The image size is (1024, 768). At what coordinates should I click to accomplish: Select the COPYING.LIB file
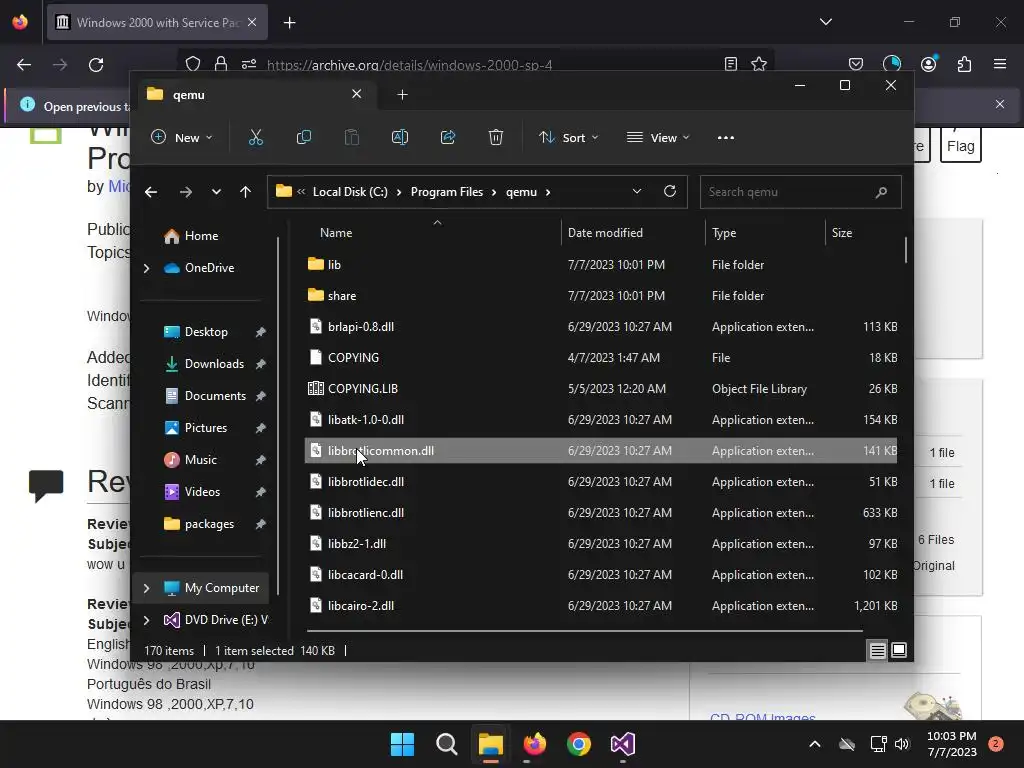tap(601, 389)
